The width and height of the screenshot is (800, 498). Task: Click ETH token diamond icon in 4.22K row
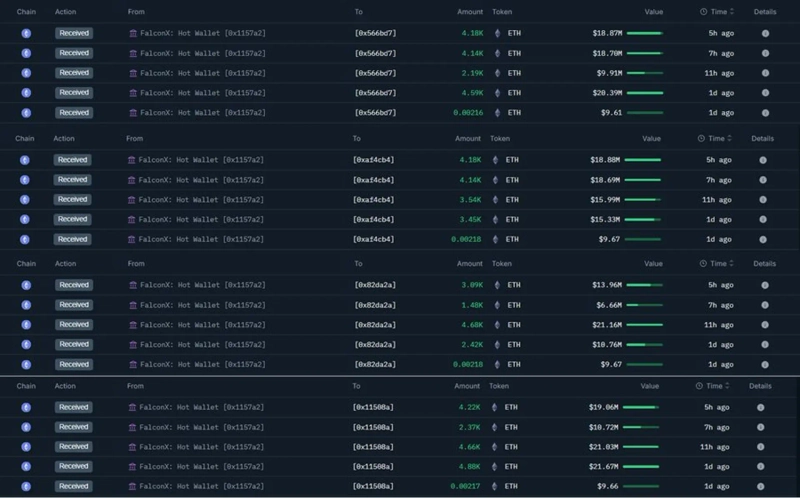pyautogui.click(x=494, y=407)
